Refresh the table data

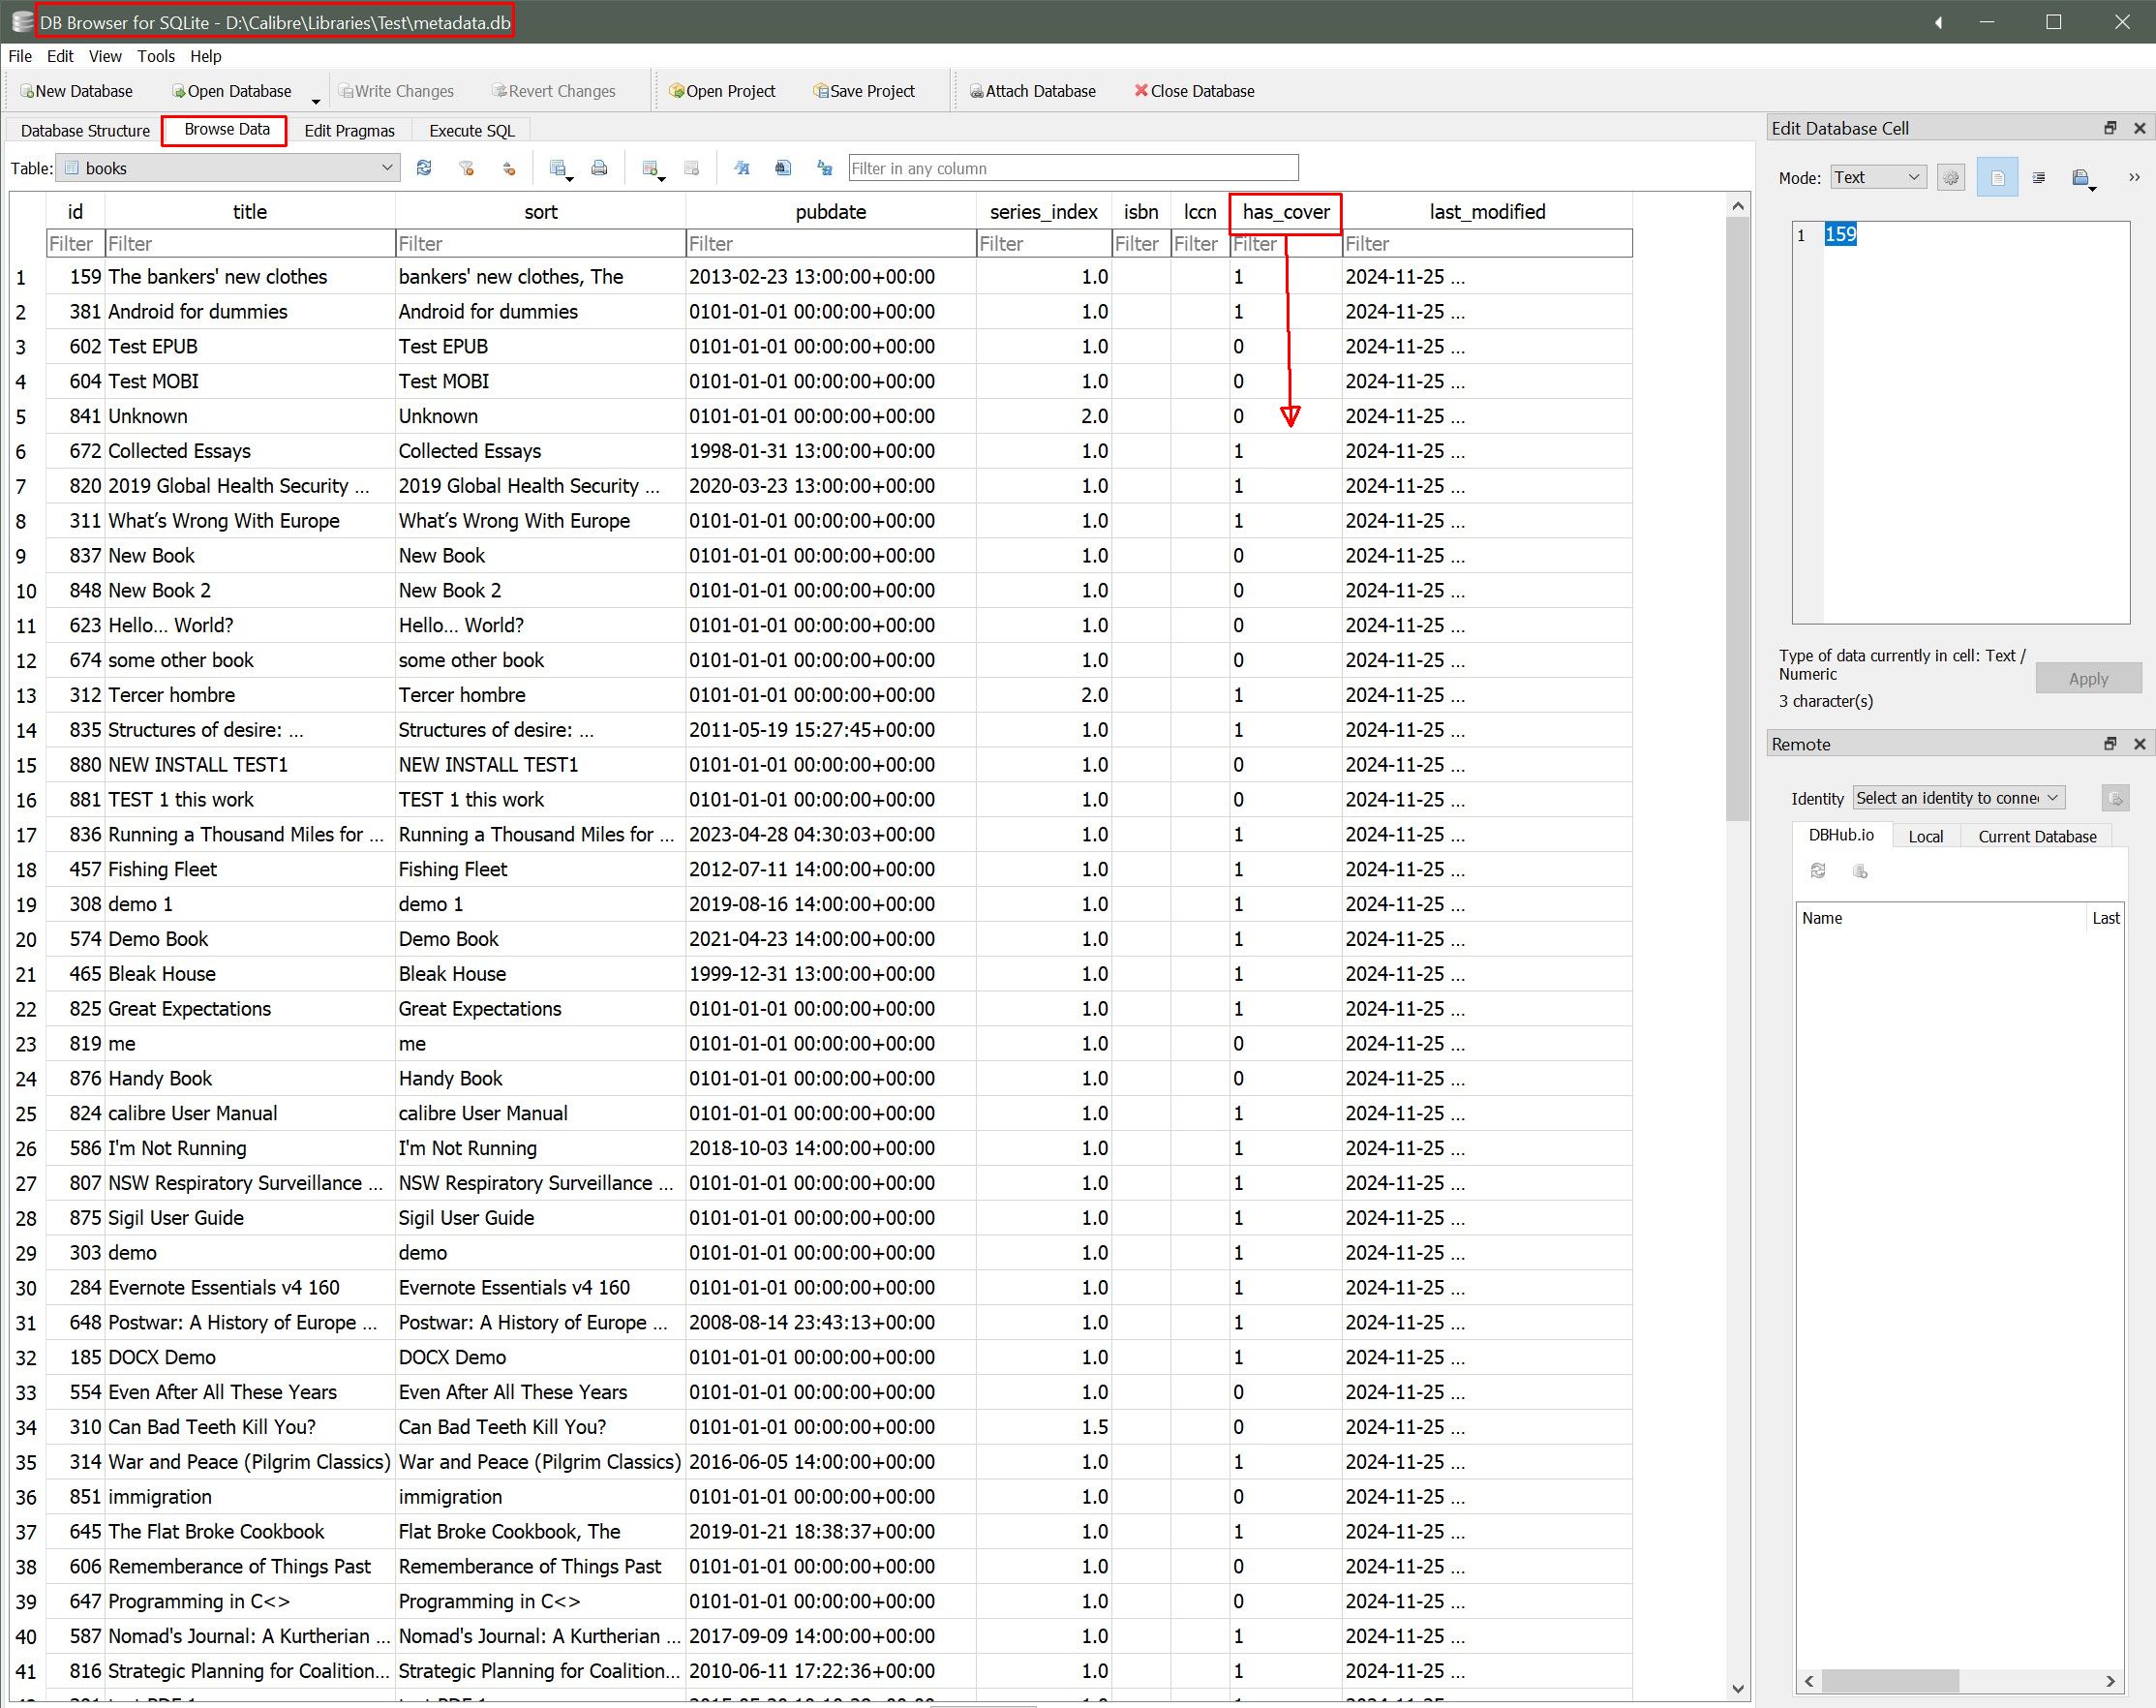point(424,168)
